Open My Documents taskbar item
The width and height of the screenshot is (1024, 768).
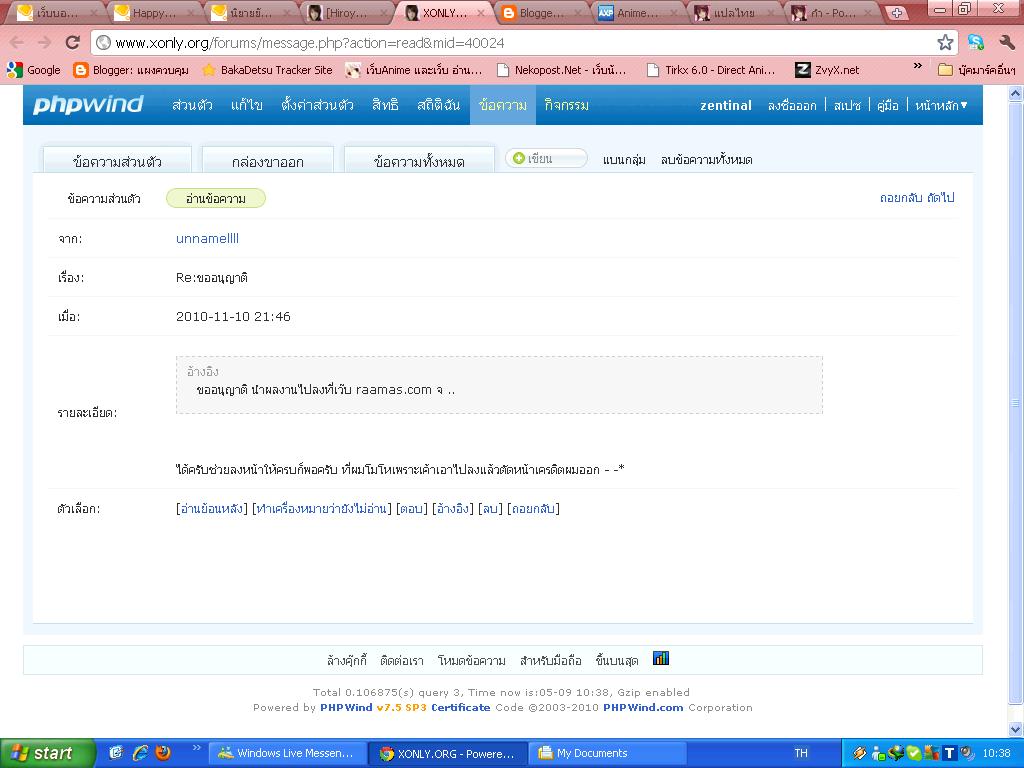click(606, 753)
